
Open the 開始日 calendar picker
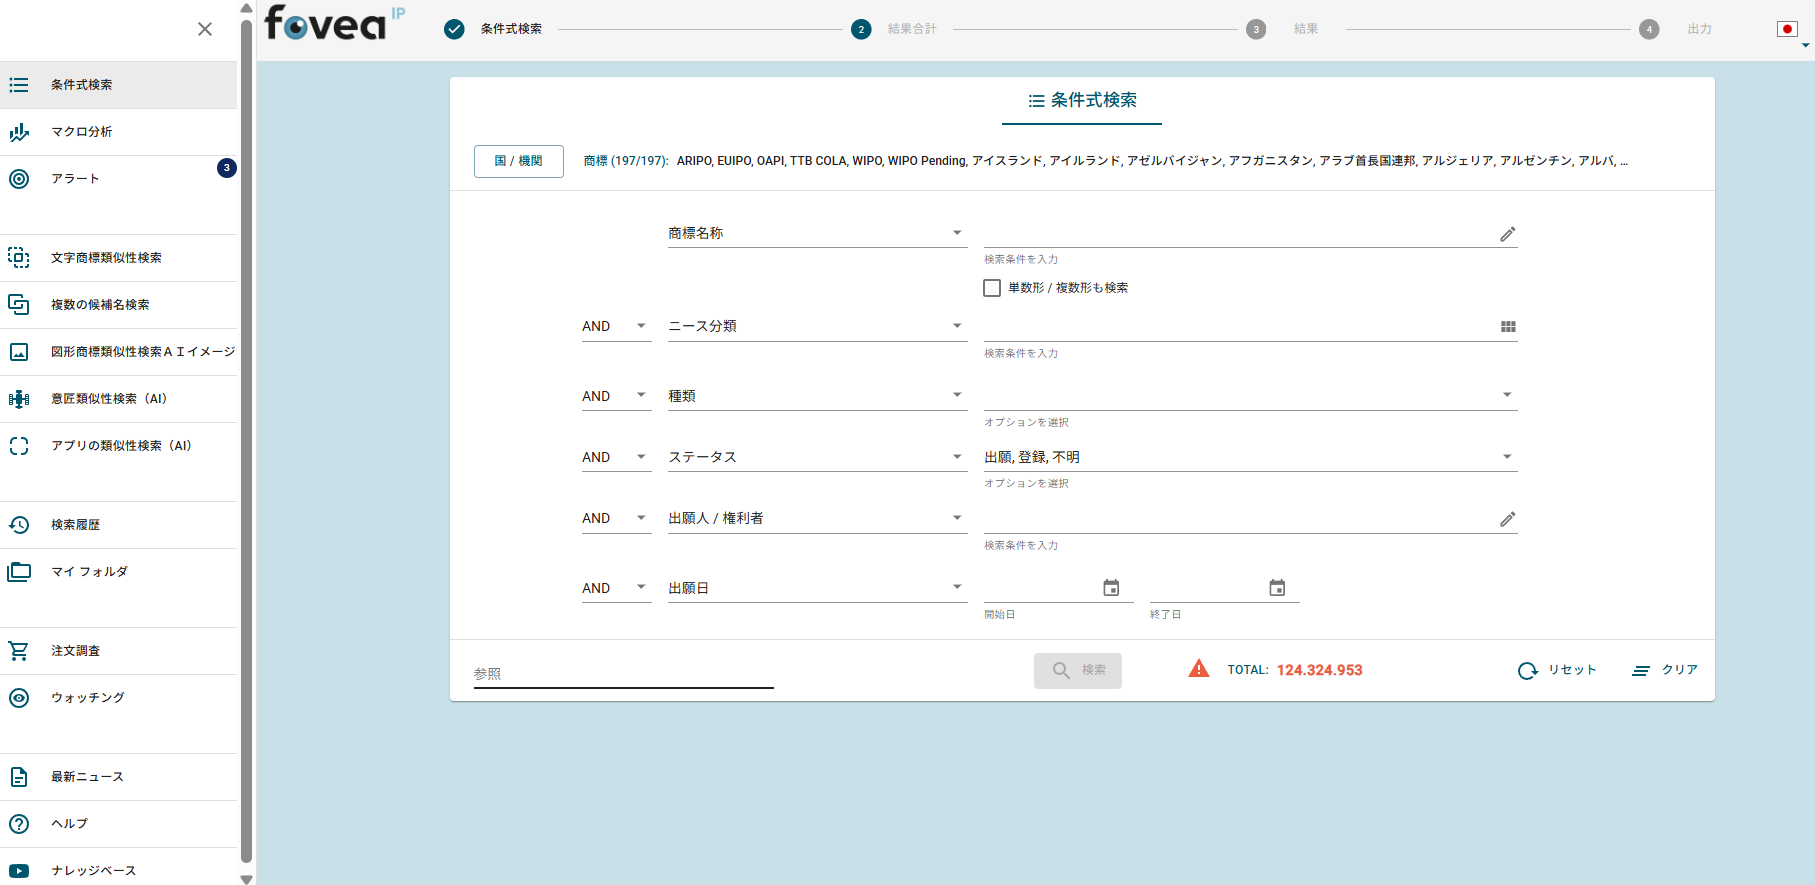point(1111,588)
